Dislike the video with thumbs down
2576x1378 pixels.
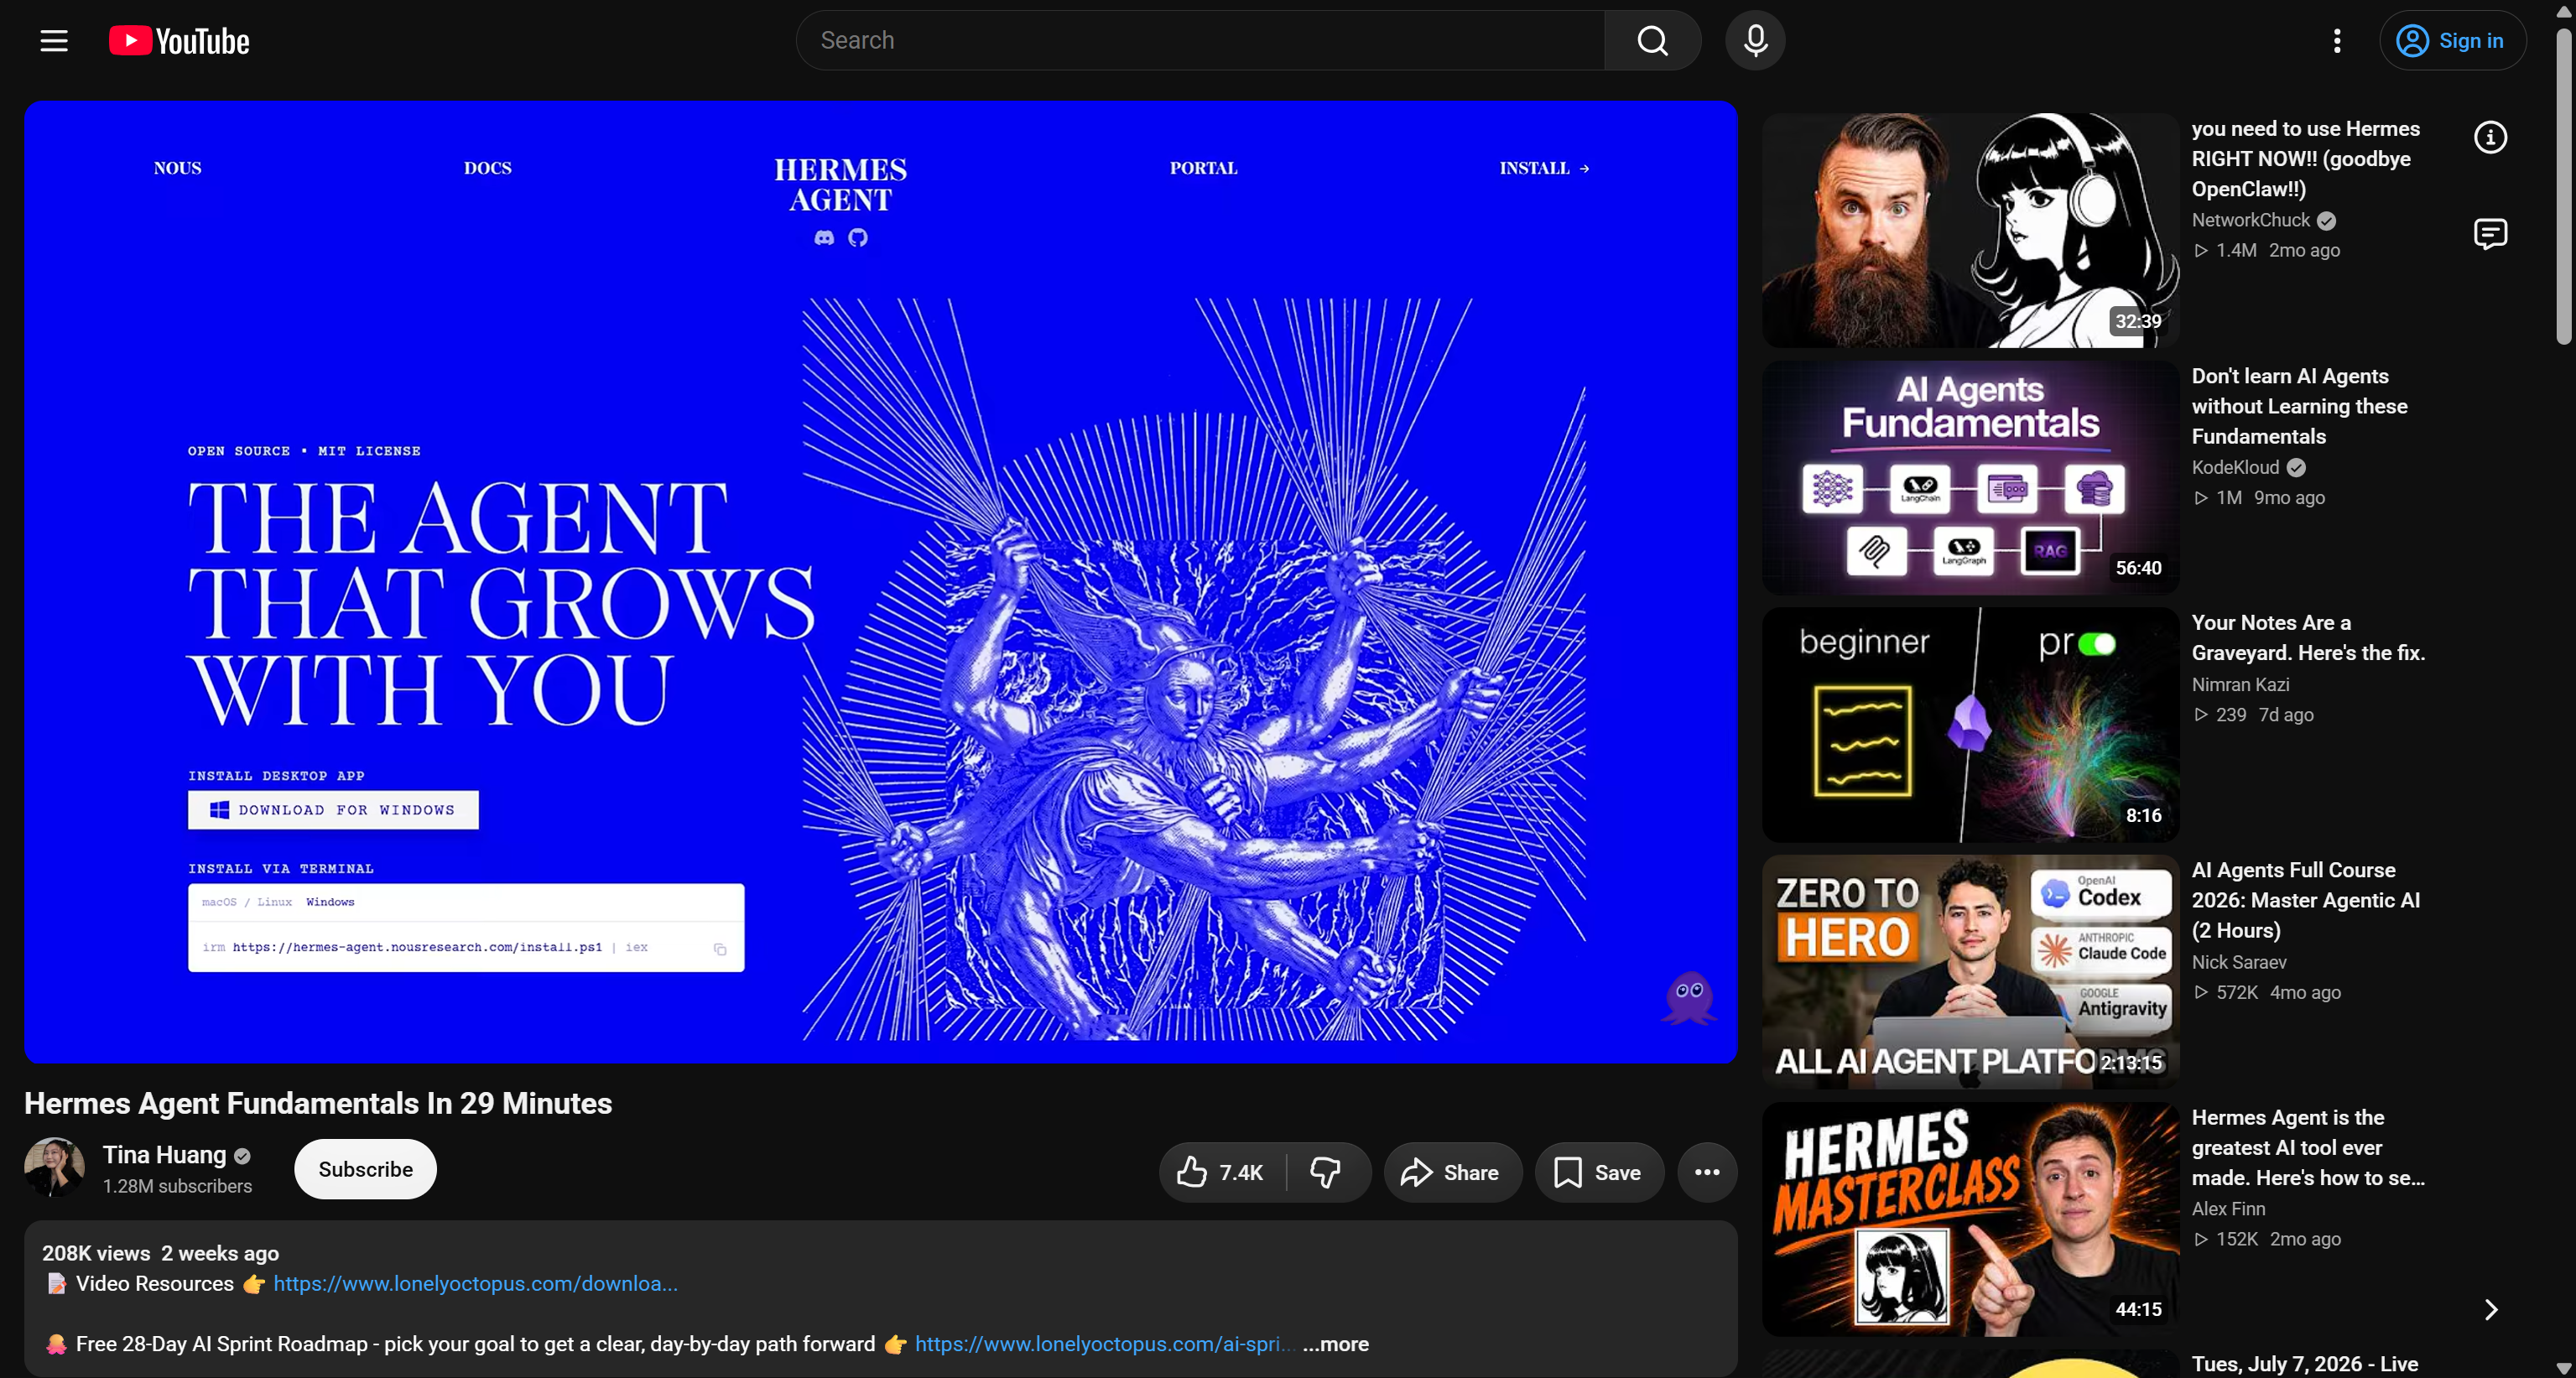tap(1326, 1172)
